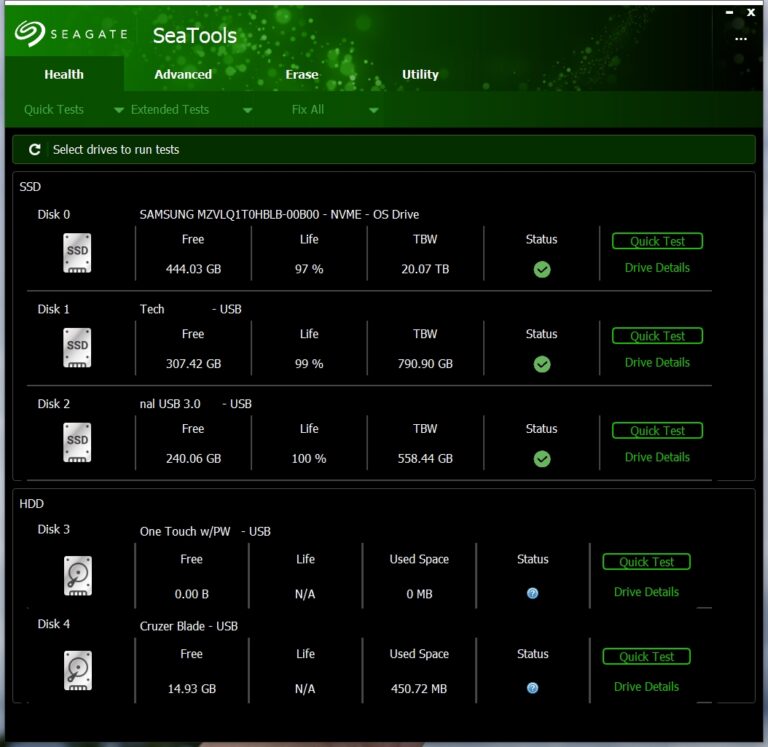Open the Erase tab
The height and width of the screenshot is (747, 768).
302,75
